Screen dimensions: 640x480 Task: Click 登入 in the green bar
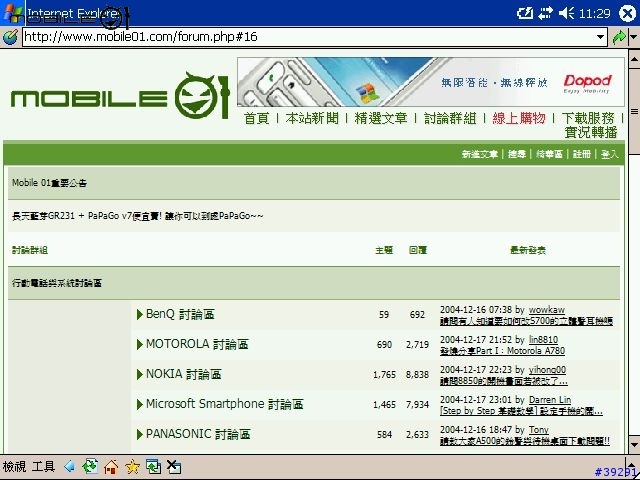click(610, 154)
